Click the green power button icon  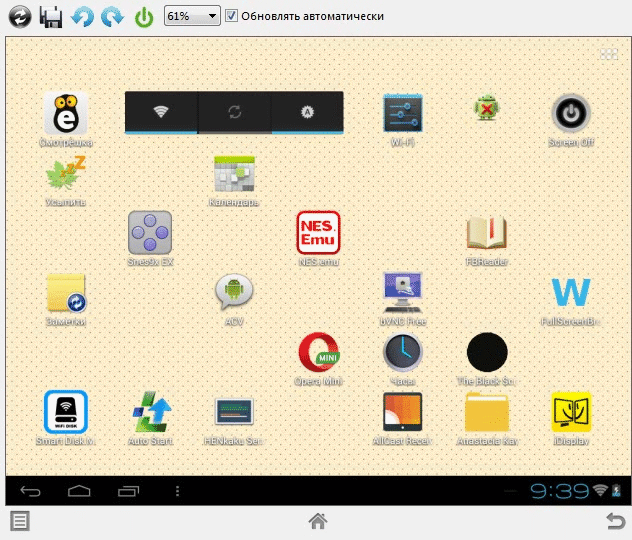[144, 17]
